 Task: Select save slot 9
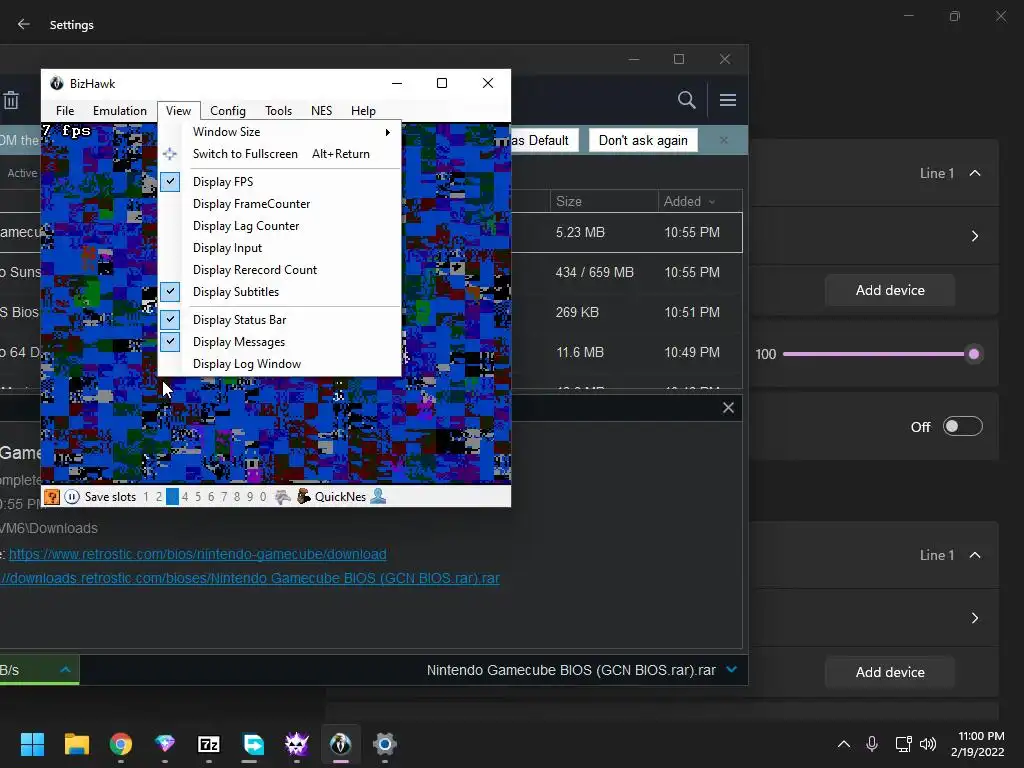tap(250, 497)
